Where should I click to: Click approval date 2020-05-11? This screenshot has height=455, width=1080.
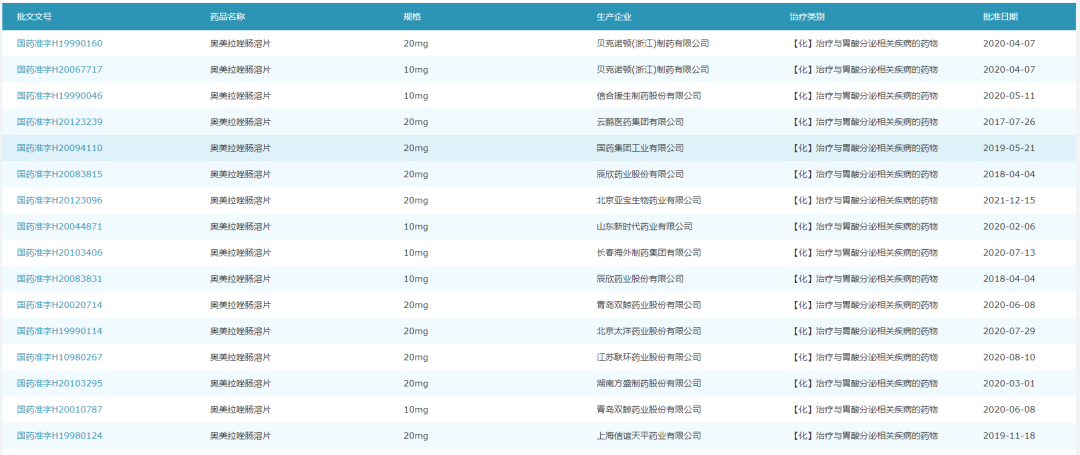point(1009,96)
